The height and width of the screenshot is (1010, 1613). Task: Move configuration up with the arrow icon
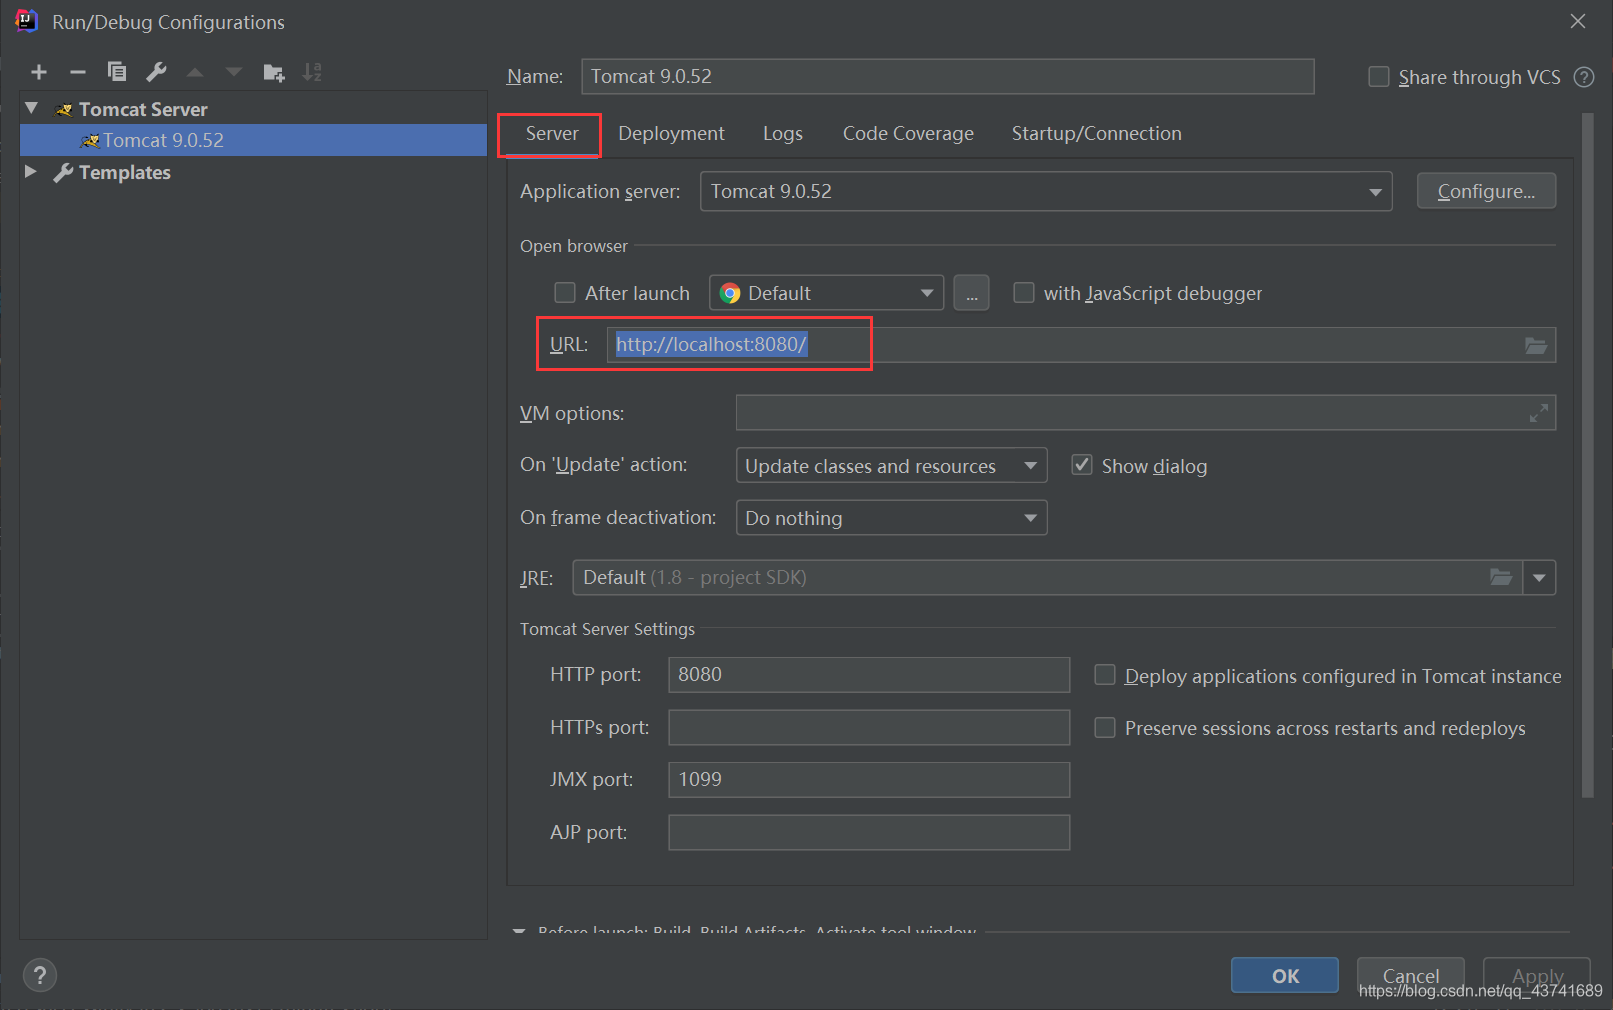click(195, 72)
